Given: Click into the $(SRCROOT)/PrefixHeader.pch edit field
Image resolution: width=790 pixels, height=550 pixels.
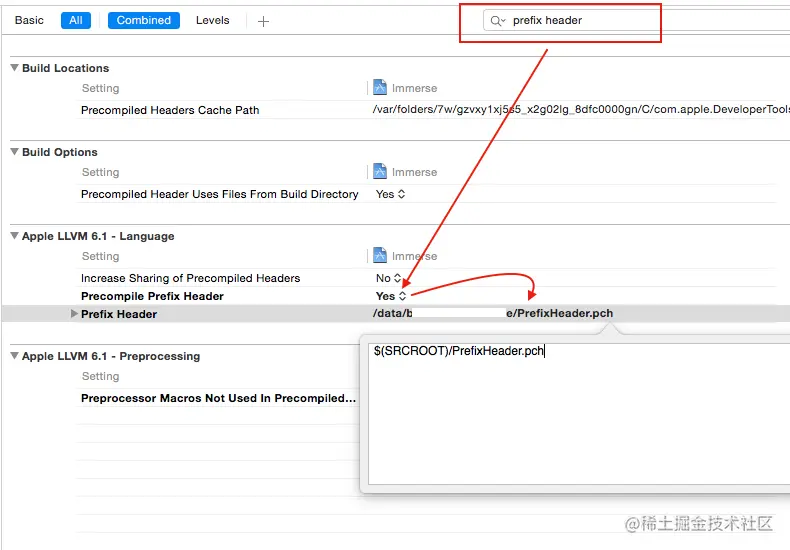Looking at the screenshot, I should (x=579, y=414).
